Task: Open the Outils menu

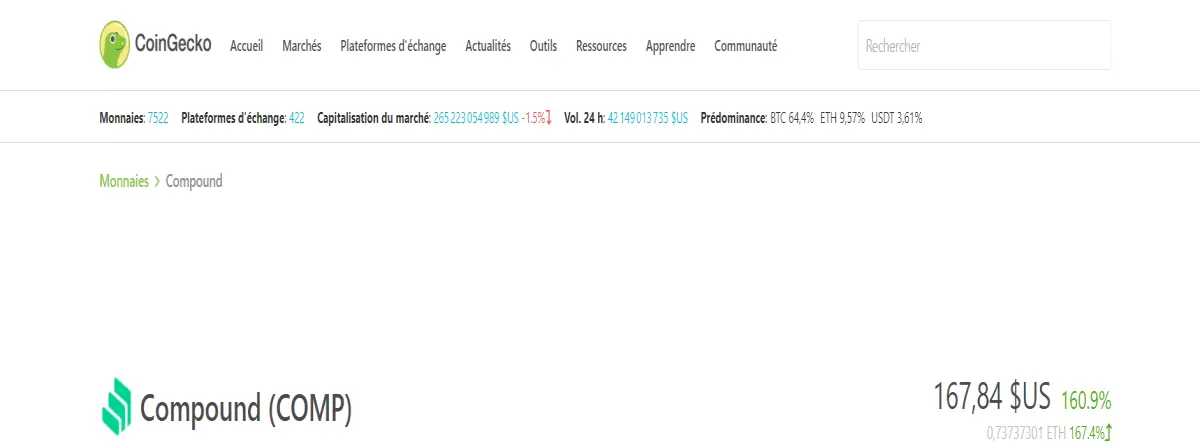Action: [543, 46]
